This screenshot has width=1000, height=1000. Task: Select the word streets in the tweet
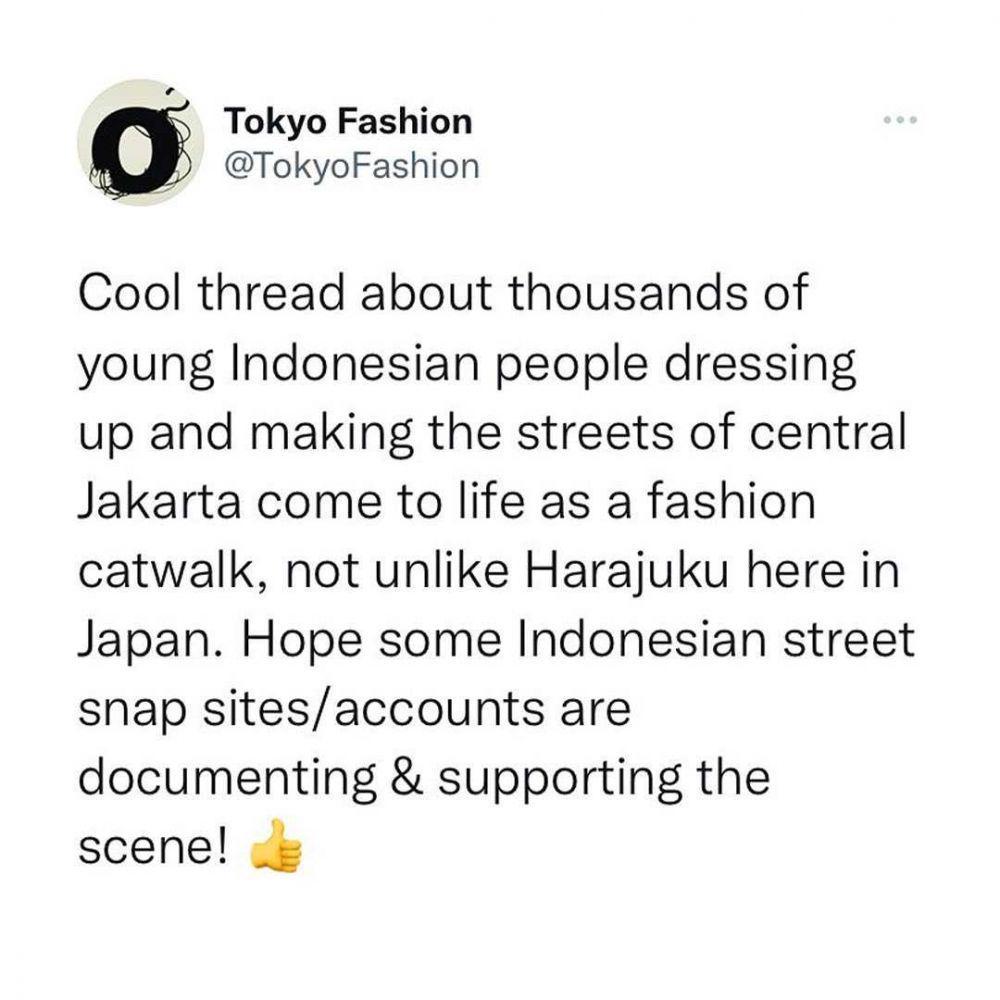(x=594, y=432)
